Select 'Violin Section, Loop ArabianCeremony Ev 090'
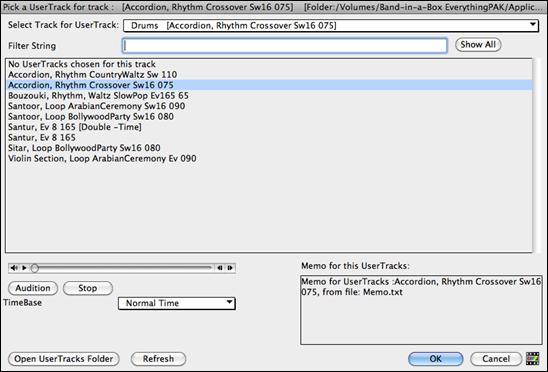This screenshot has height=372, width=548. click(x=269, y=159)
